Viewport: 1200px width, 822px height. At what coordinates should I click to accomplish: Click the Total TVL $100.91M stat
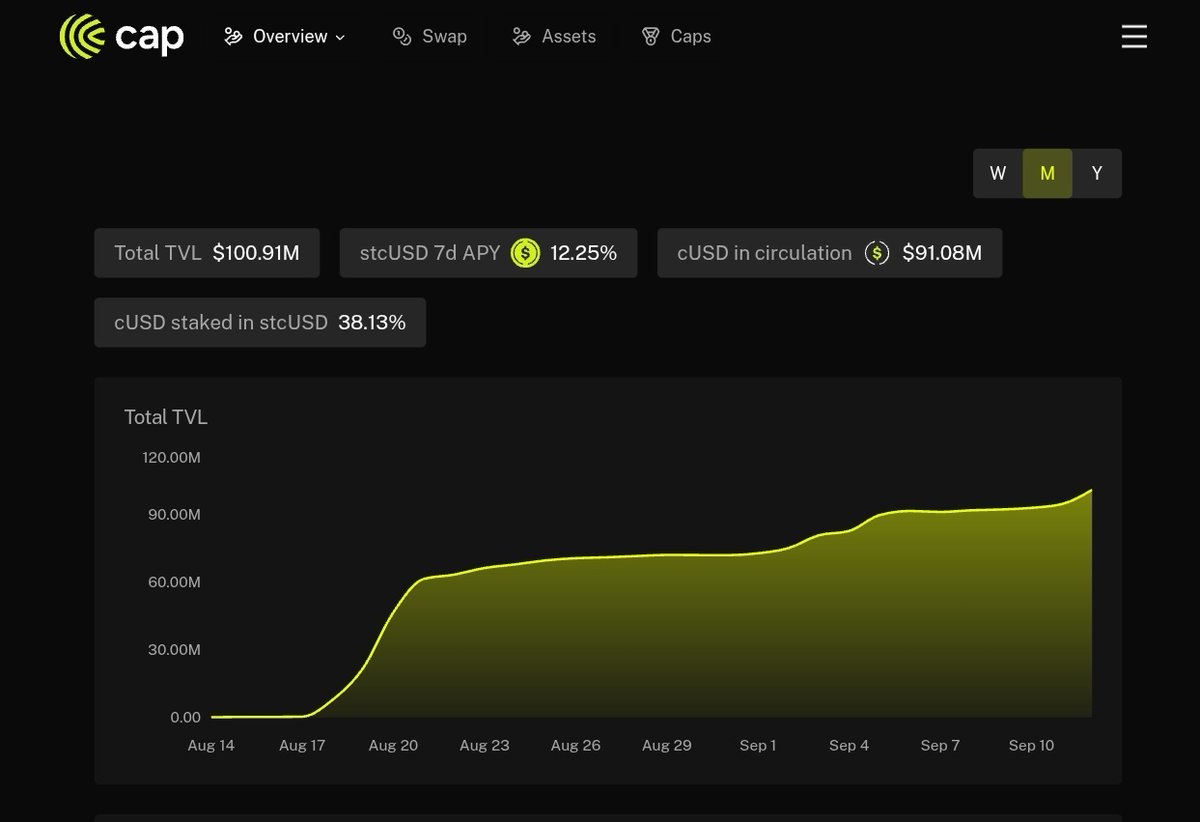point(207,253)
